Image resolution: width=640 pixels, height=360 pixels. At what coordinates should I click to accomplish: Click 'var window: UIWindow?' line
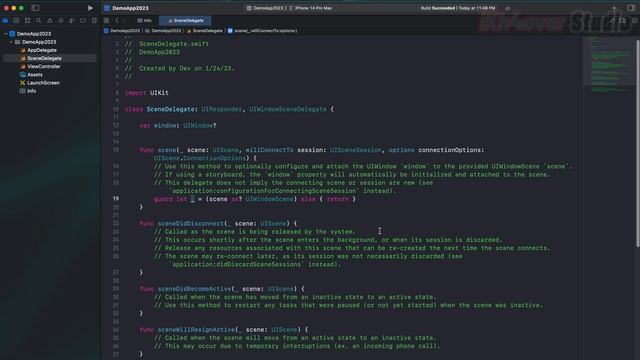coord(178,126)
